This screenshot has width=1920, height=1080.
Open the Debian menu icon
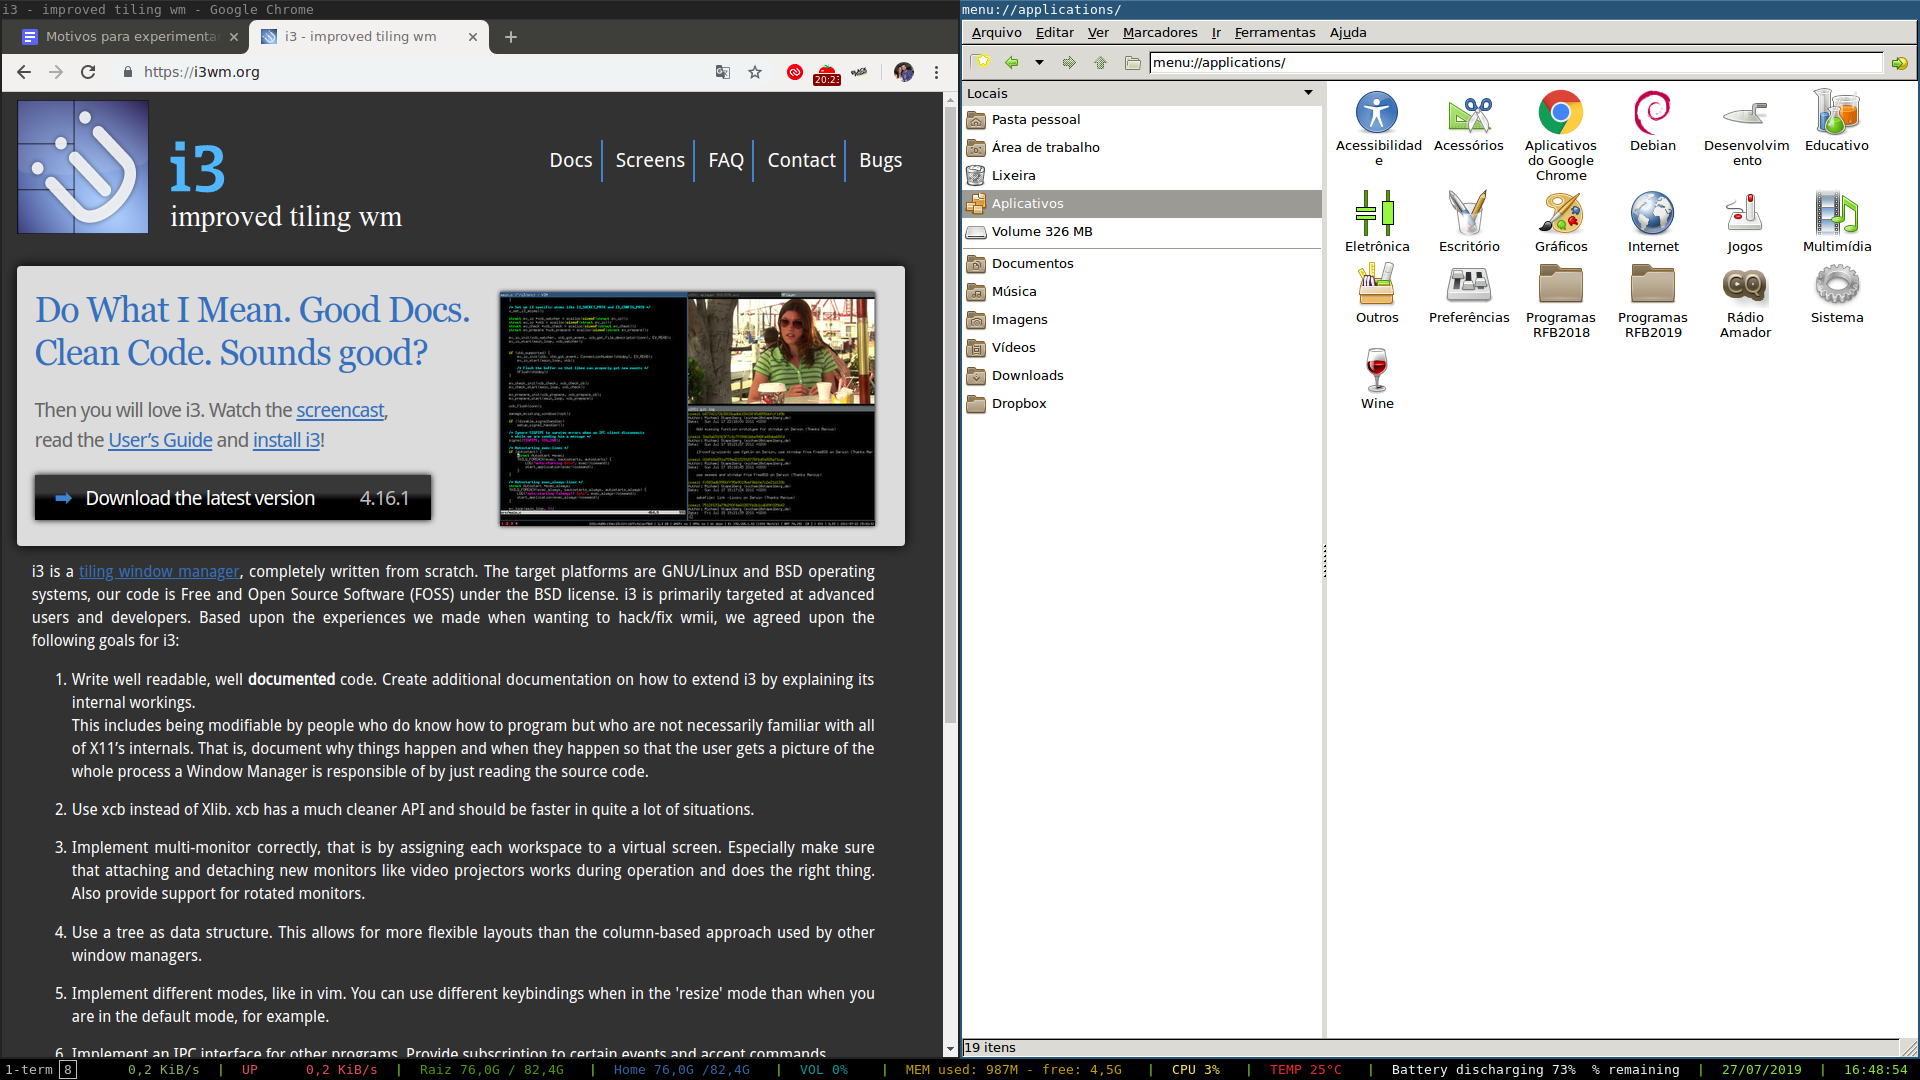(x=1653, y=113)
